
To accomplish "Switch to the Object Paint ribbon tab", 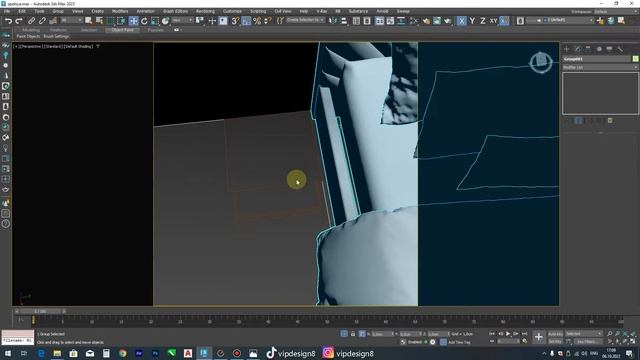I will coord(122,30).
